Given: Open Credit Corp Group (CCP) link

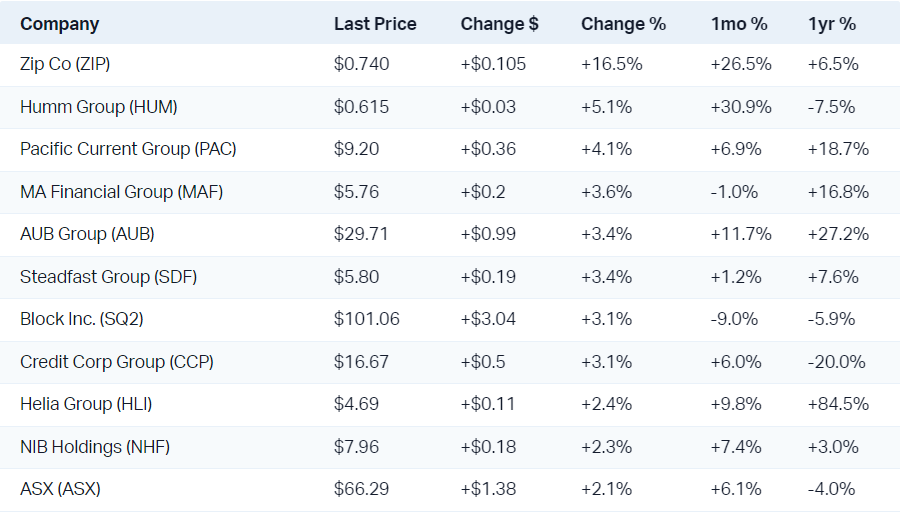Looking at the screenshot, I should point(116,362).
